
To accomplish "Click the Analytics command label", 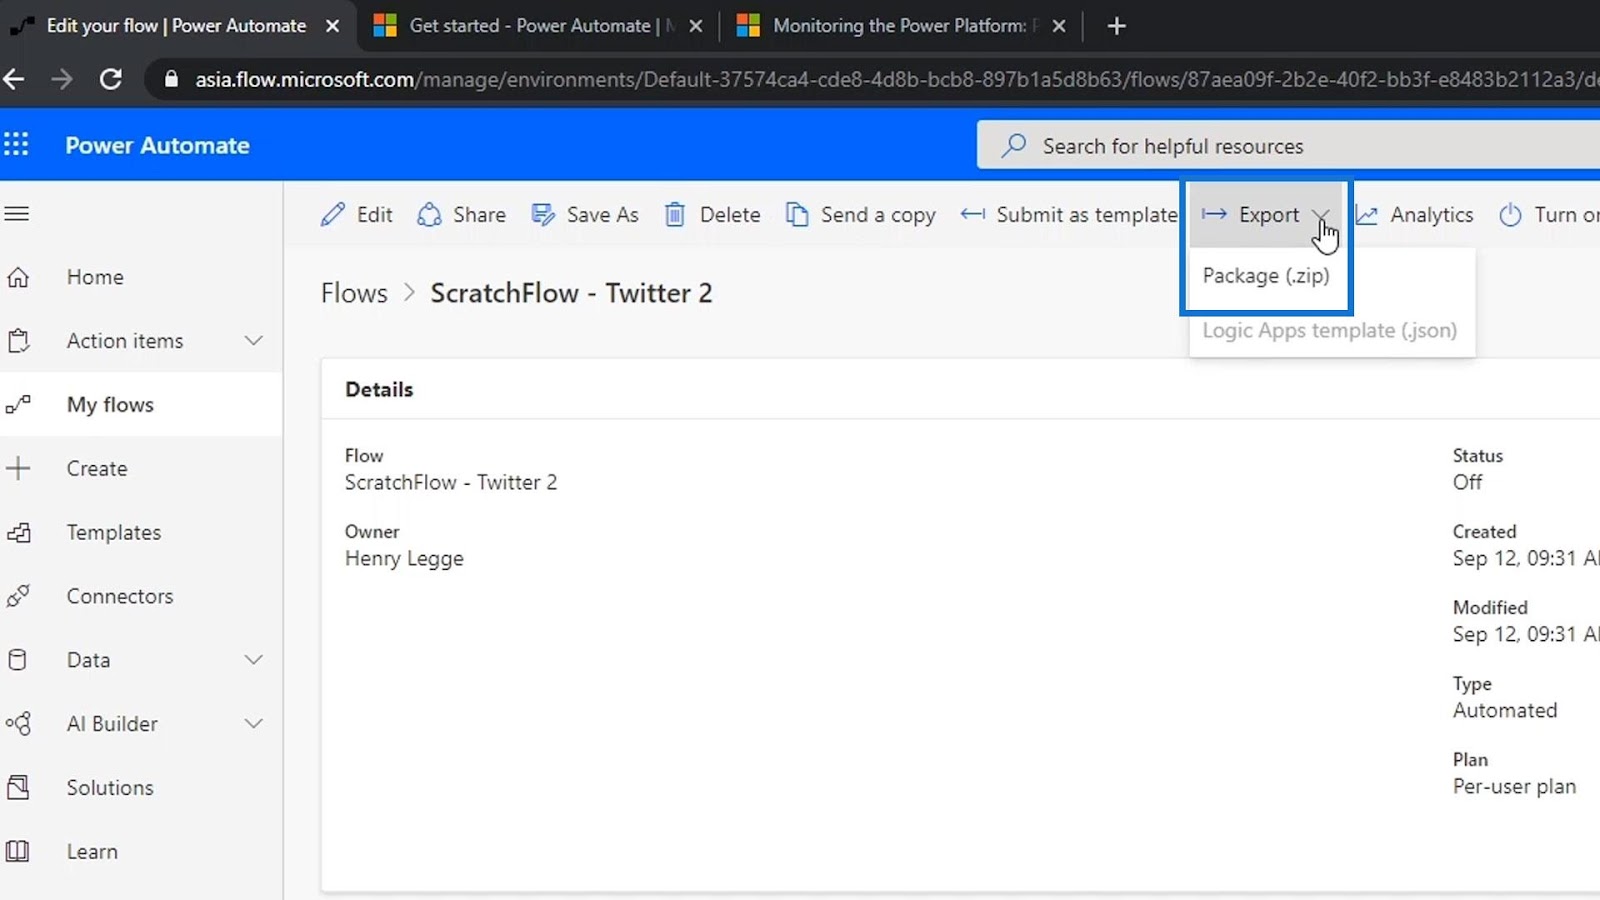I will click(x=1432, y=215).
